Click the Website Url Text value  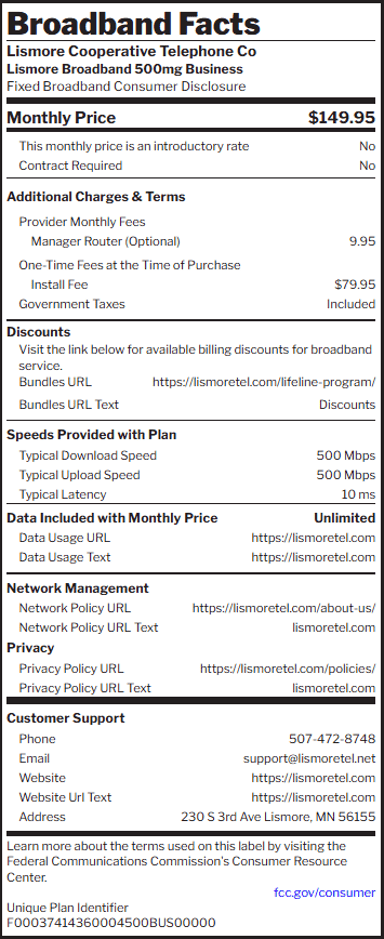pyautogui.click(x=313, y=797)
